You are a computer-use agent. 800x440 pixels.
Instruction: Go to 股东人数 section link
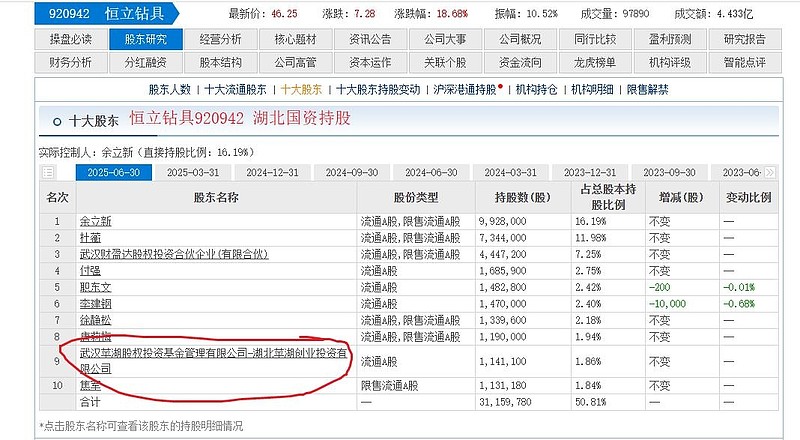point(170,90)
